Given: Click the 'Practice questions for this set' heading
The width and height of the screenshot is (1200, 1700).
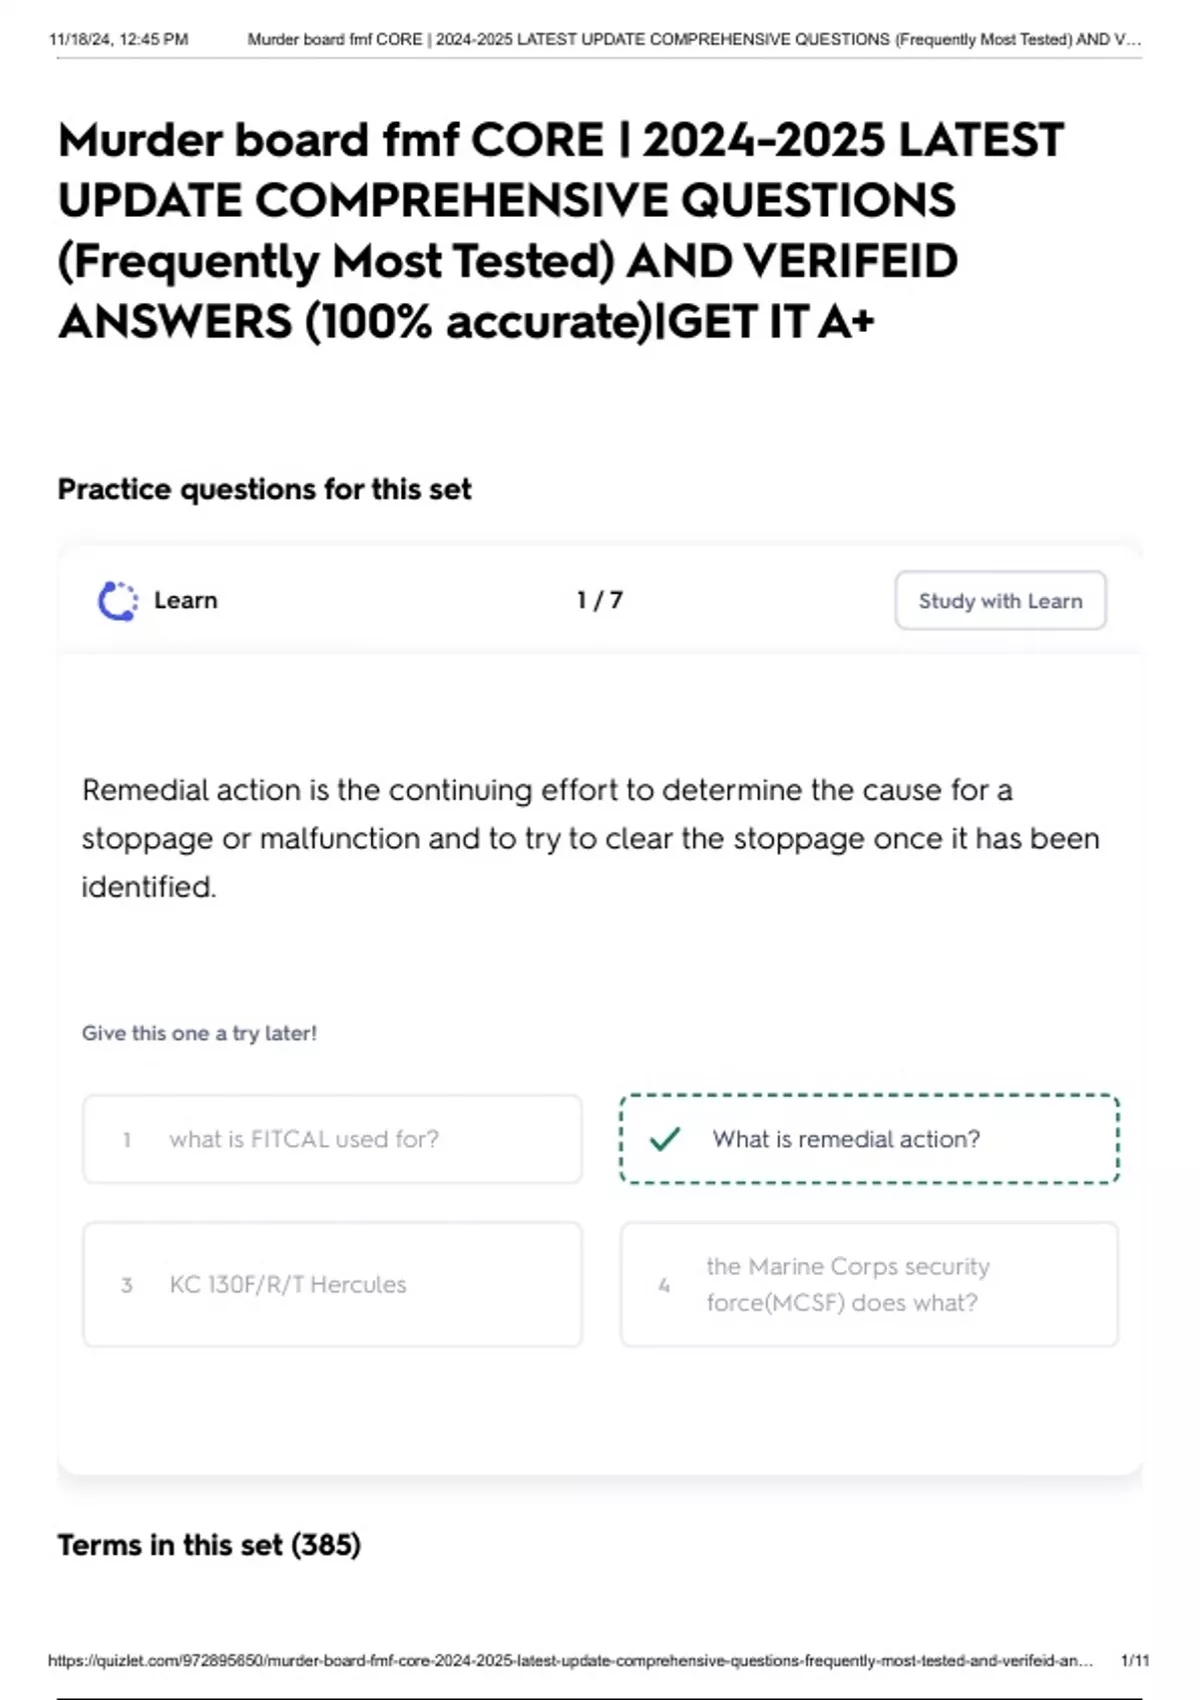Looking at the screenshot, I should tap(266, 489).
